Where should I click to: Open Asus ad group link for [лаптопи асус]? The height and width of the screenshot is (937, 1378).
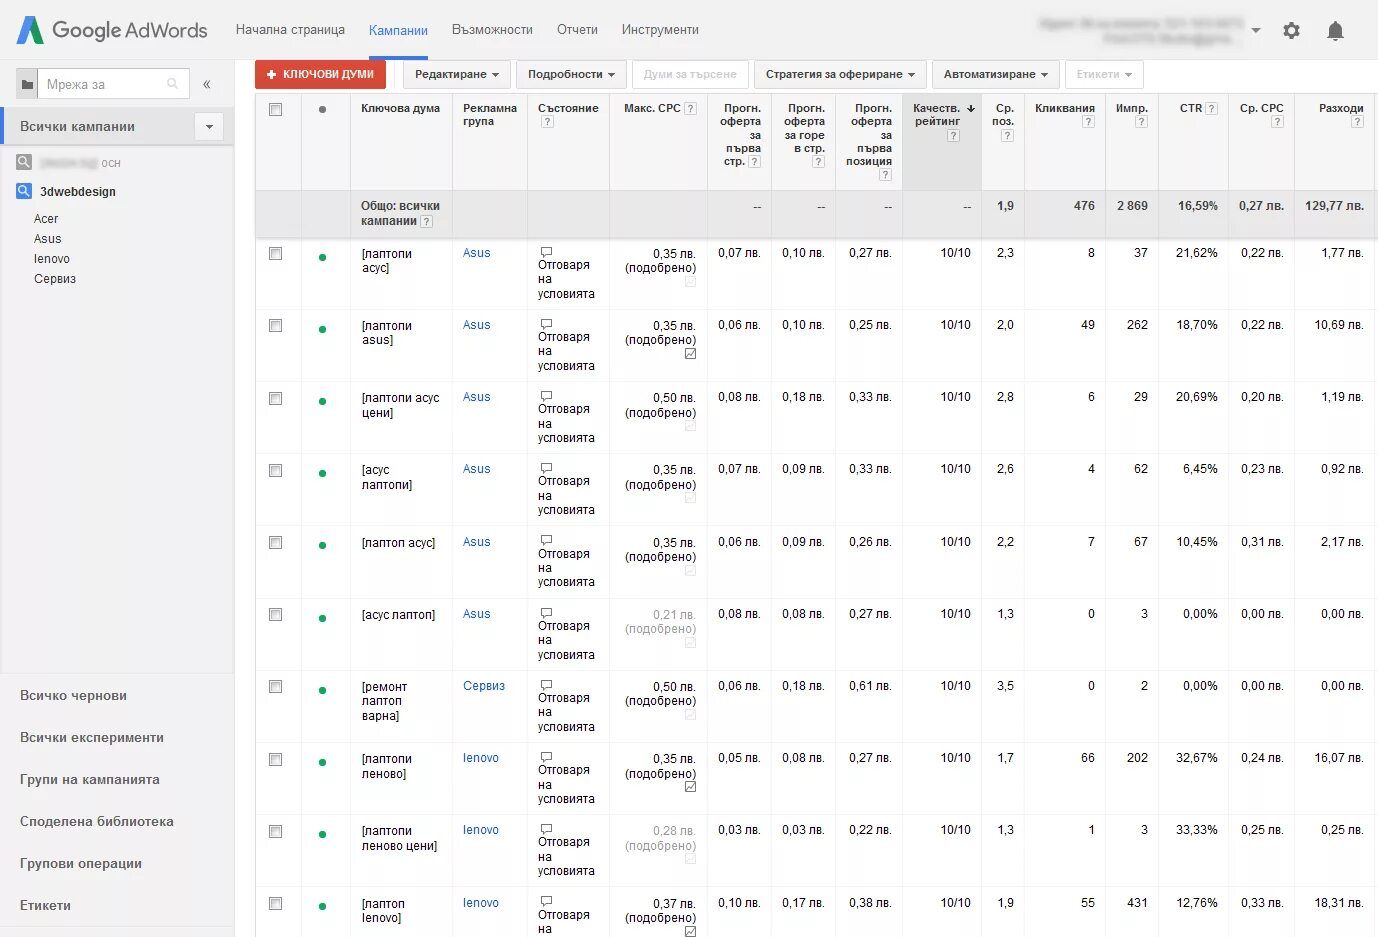click(x=476, y=253)
